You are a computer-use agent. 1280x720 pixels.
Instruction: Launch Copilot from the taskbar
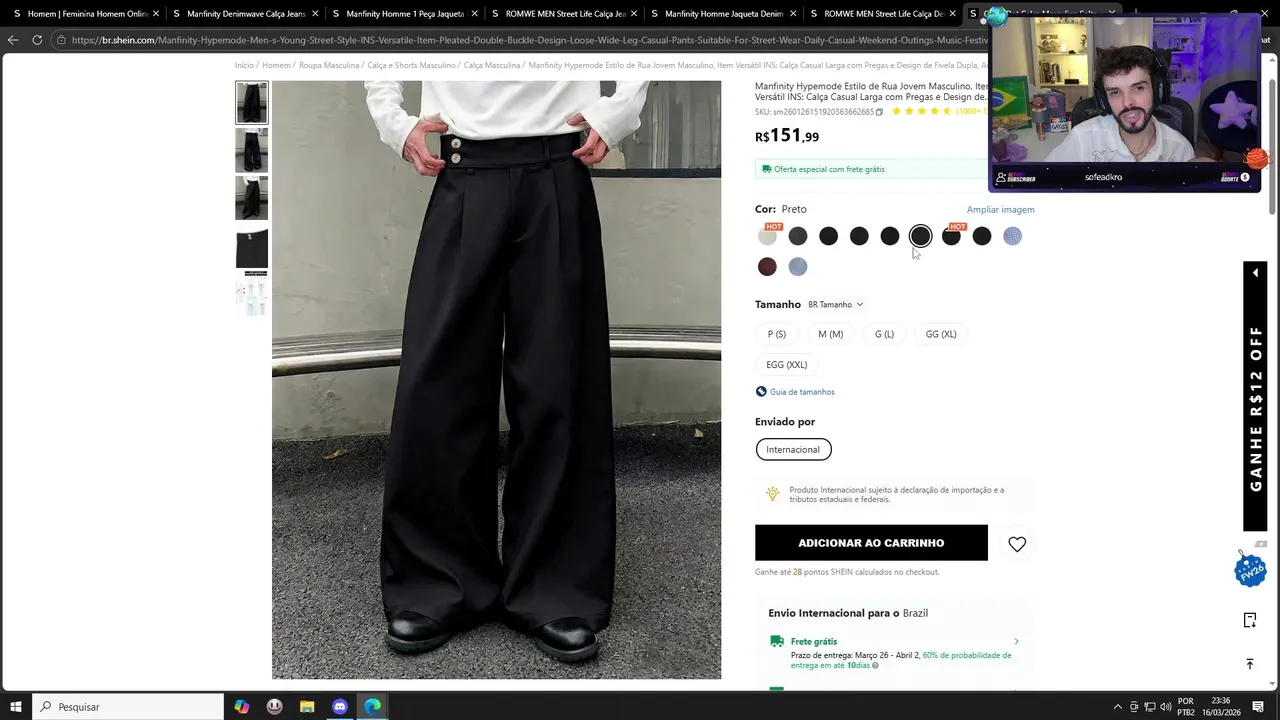[242, 707]
